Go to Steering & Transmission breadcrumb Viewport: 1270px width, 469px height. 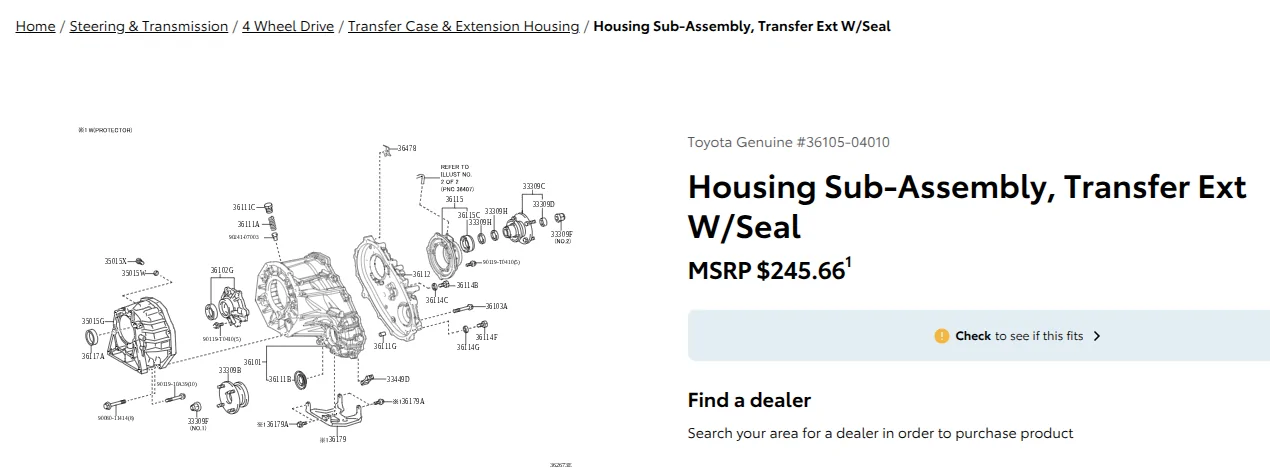(149, 26)
